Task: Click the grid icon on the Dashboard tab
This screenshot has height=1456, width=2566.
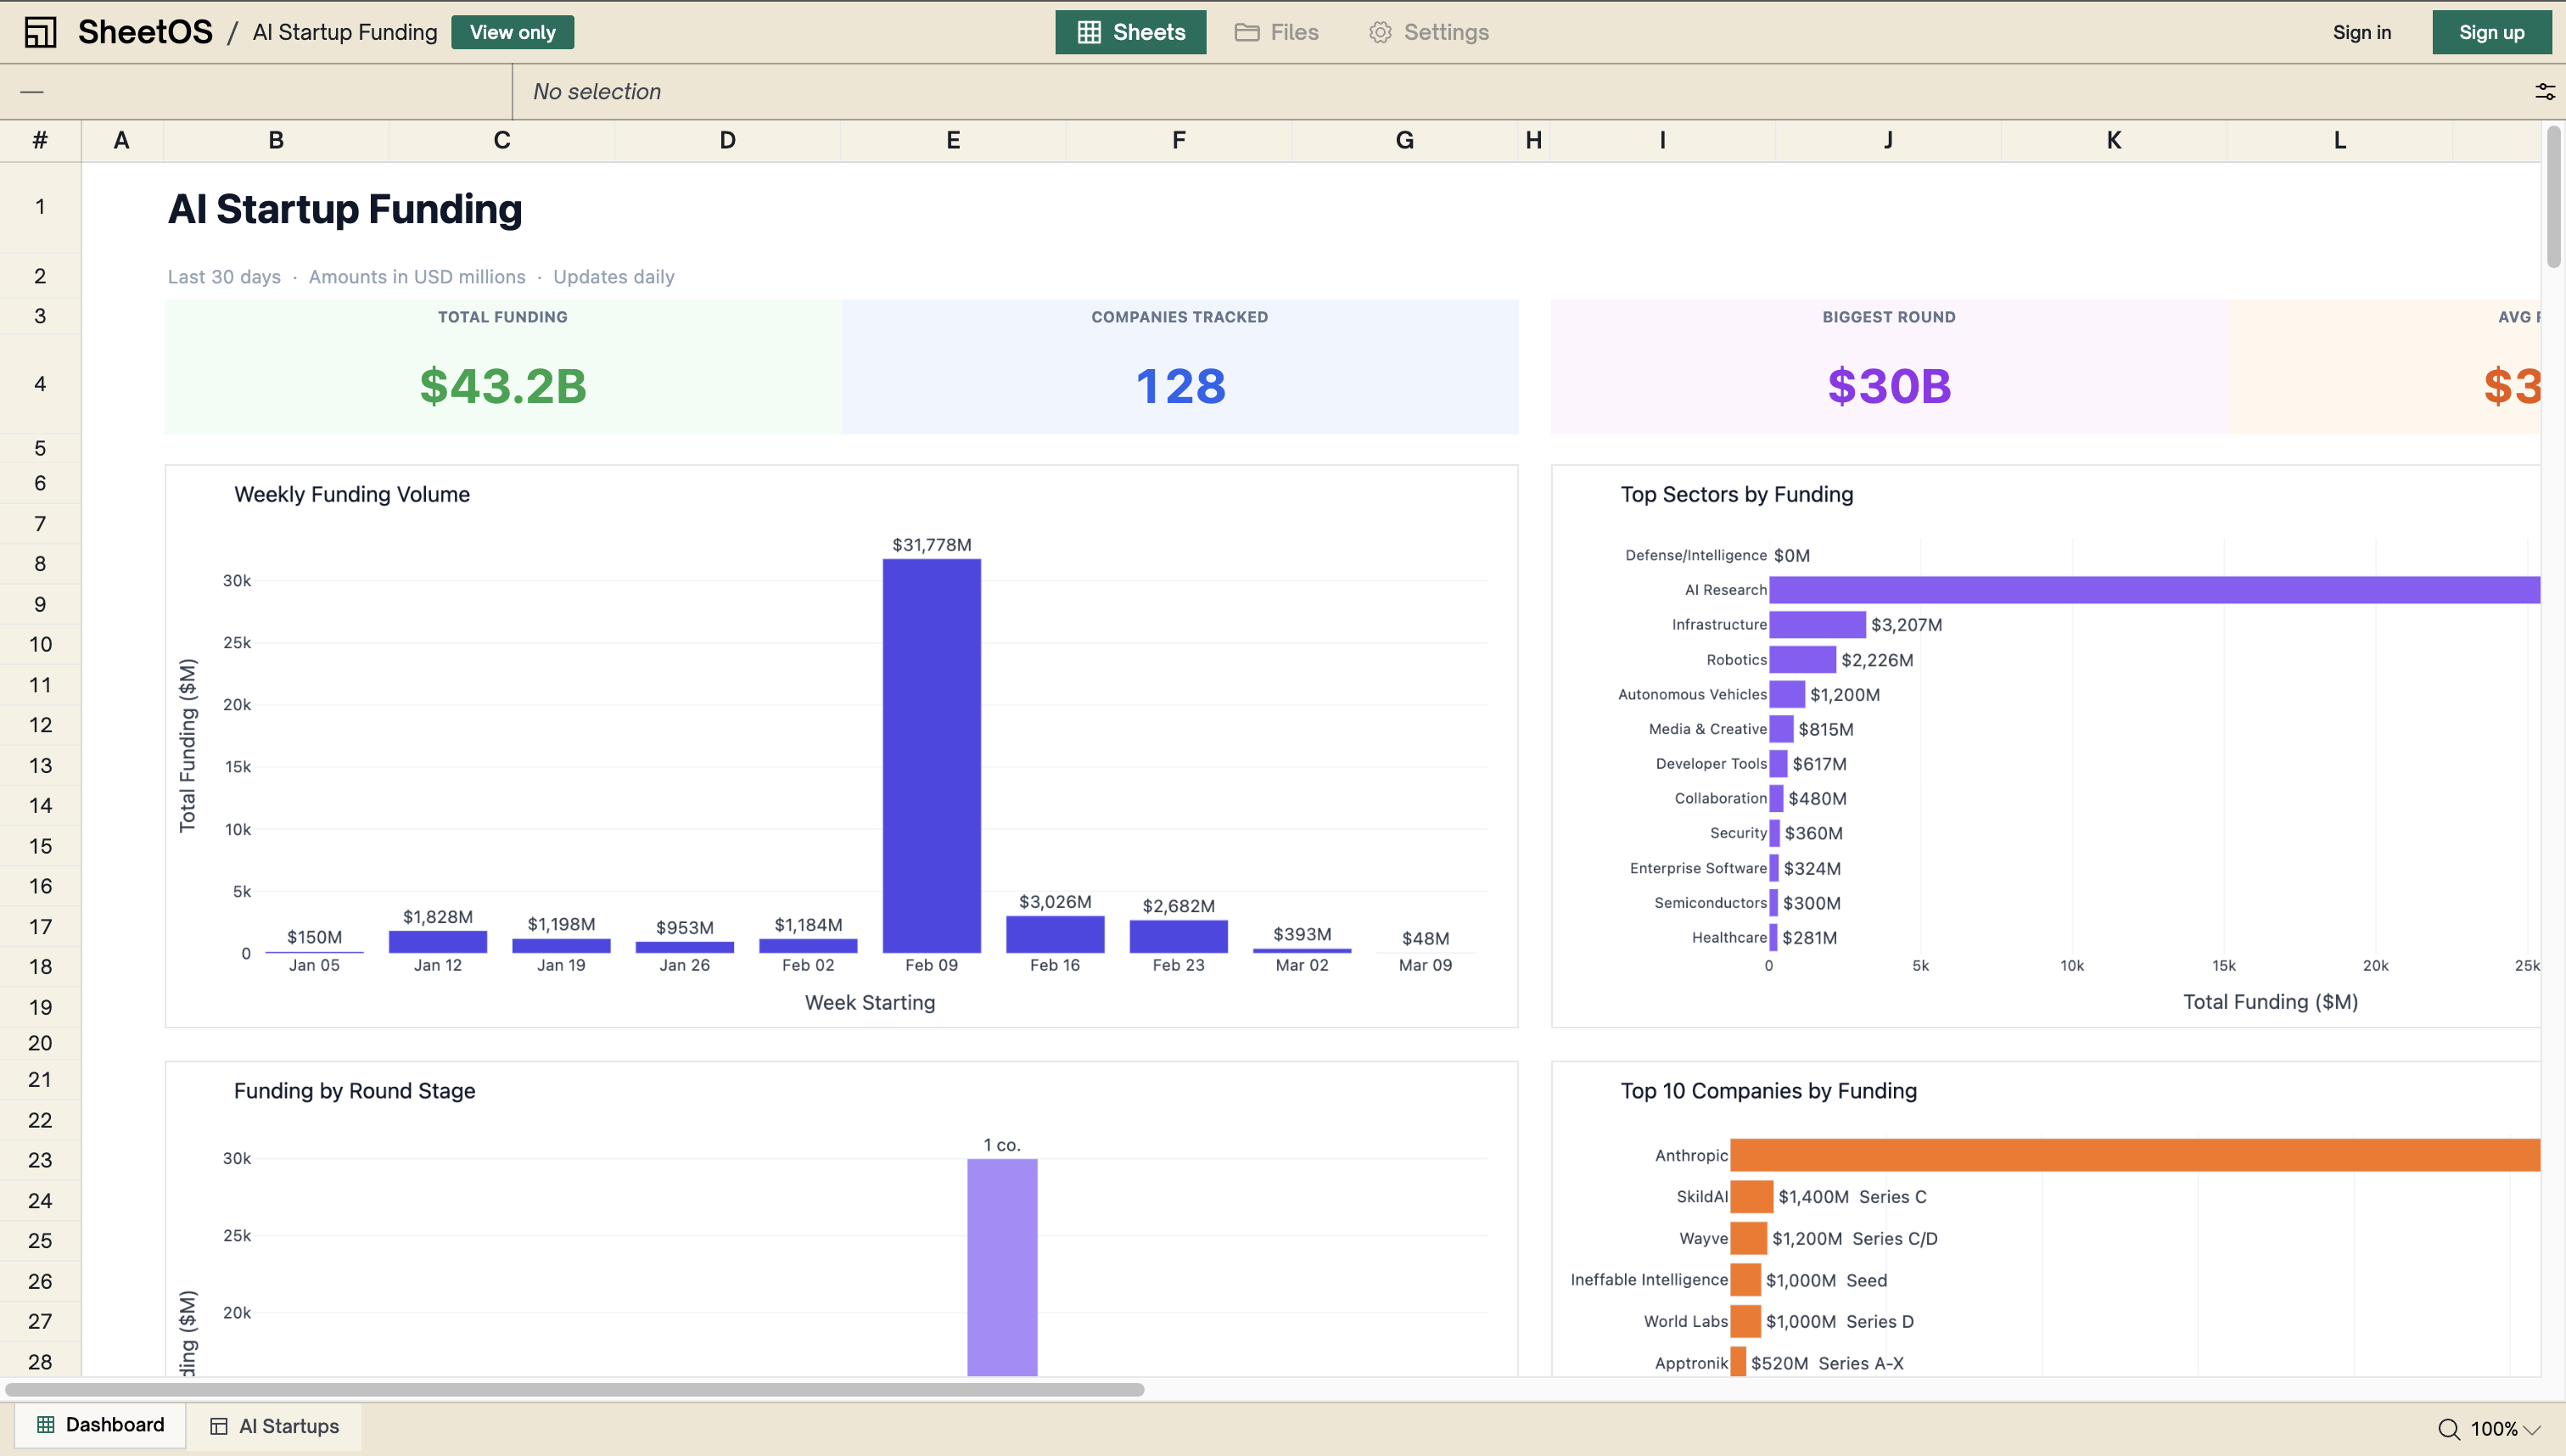Action: [47, 1424]
